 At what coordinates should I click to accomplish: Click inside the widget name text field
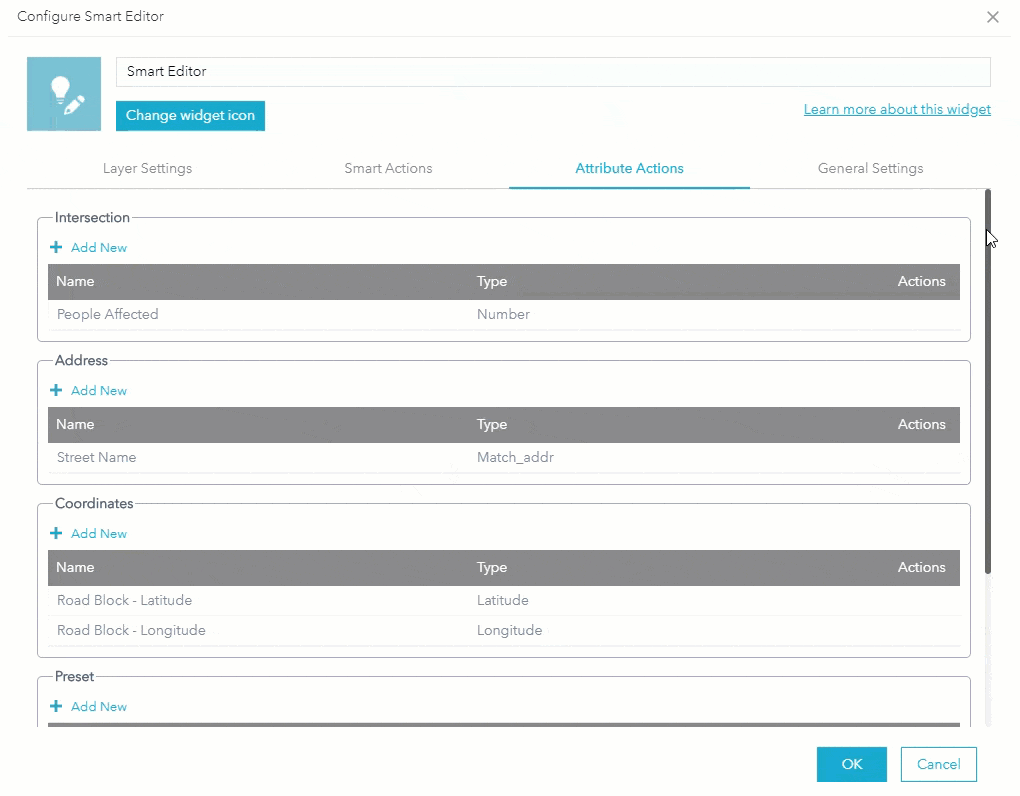pyautogui.click(x=553, y=71)
